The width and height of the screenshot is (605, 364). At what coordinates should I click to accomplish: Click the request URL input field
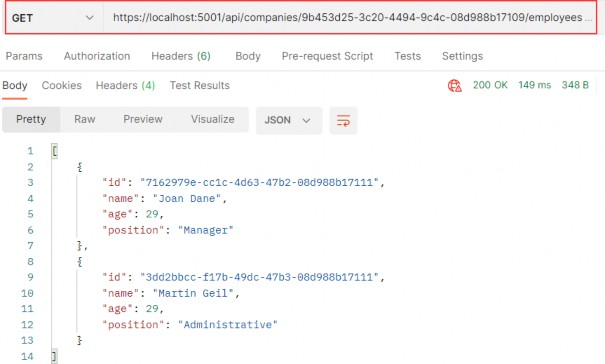point(350,18)
